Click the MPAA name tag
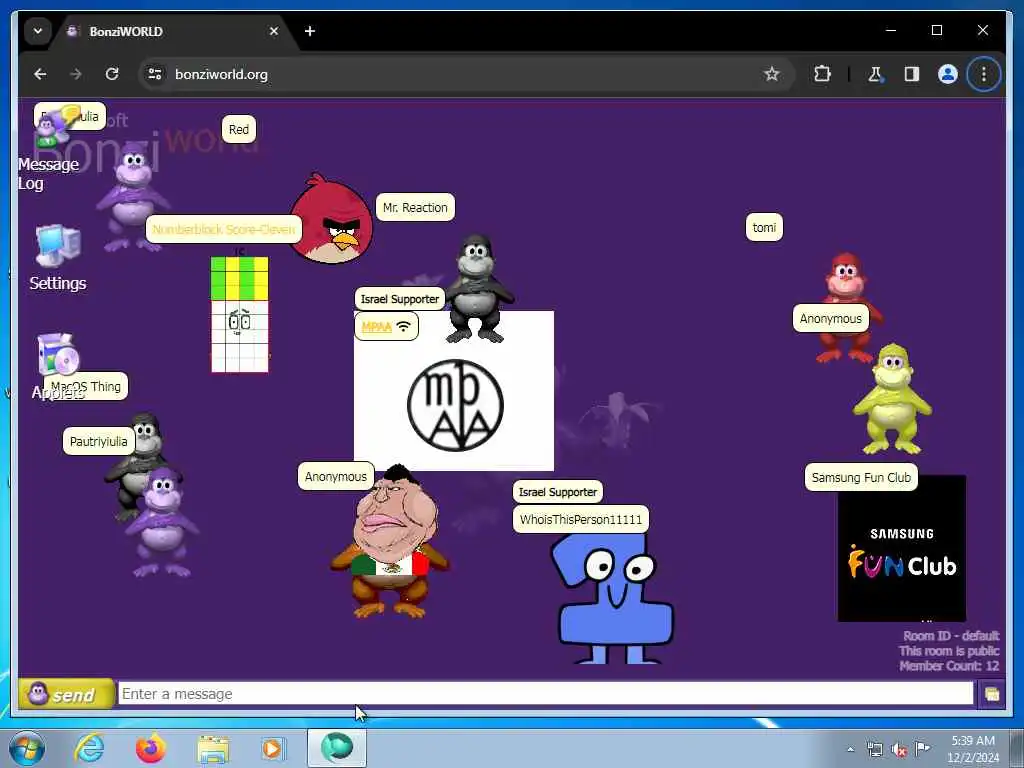This screenshot has height=768, width=1024. click(x=386, y=327)
